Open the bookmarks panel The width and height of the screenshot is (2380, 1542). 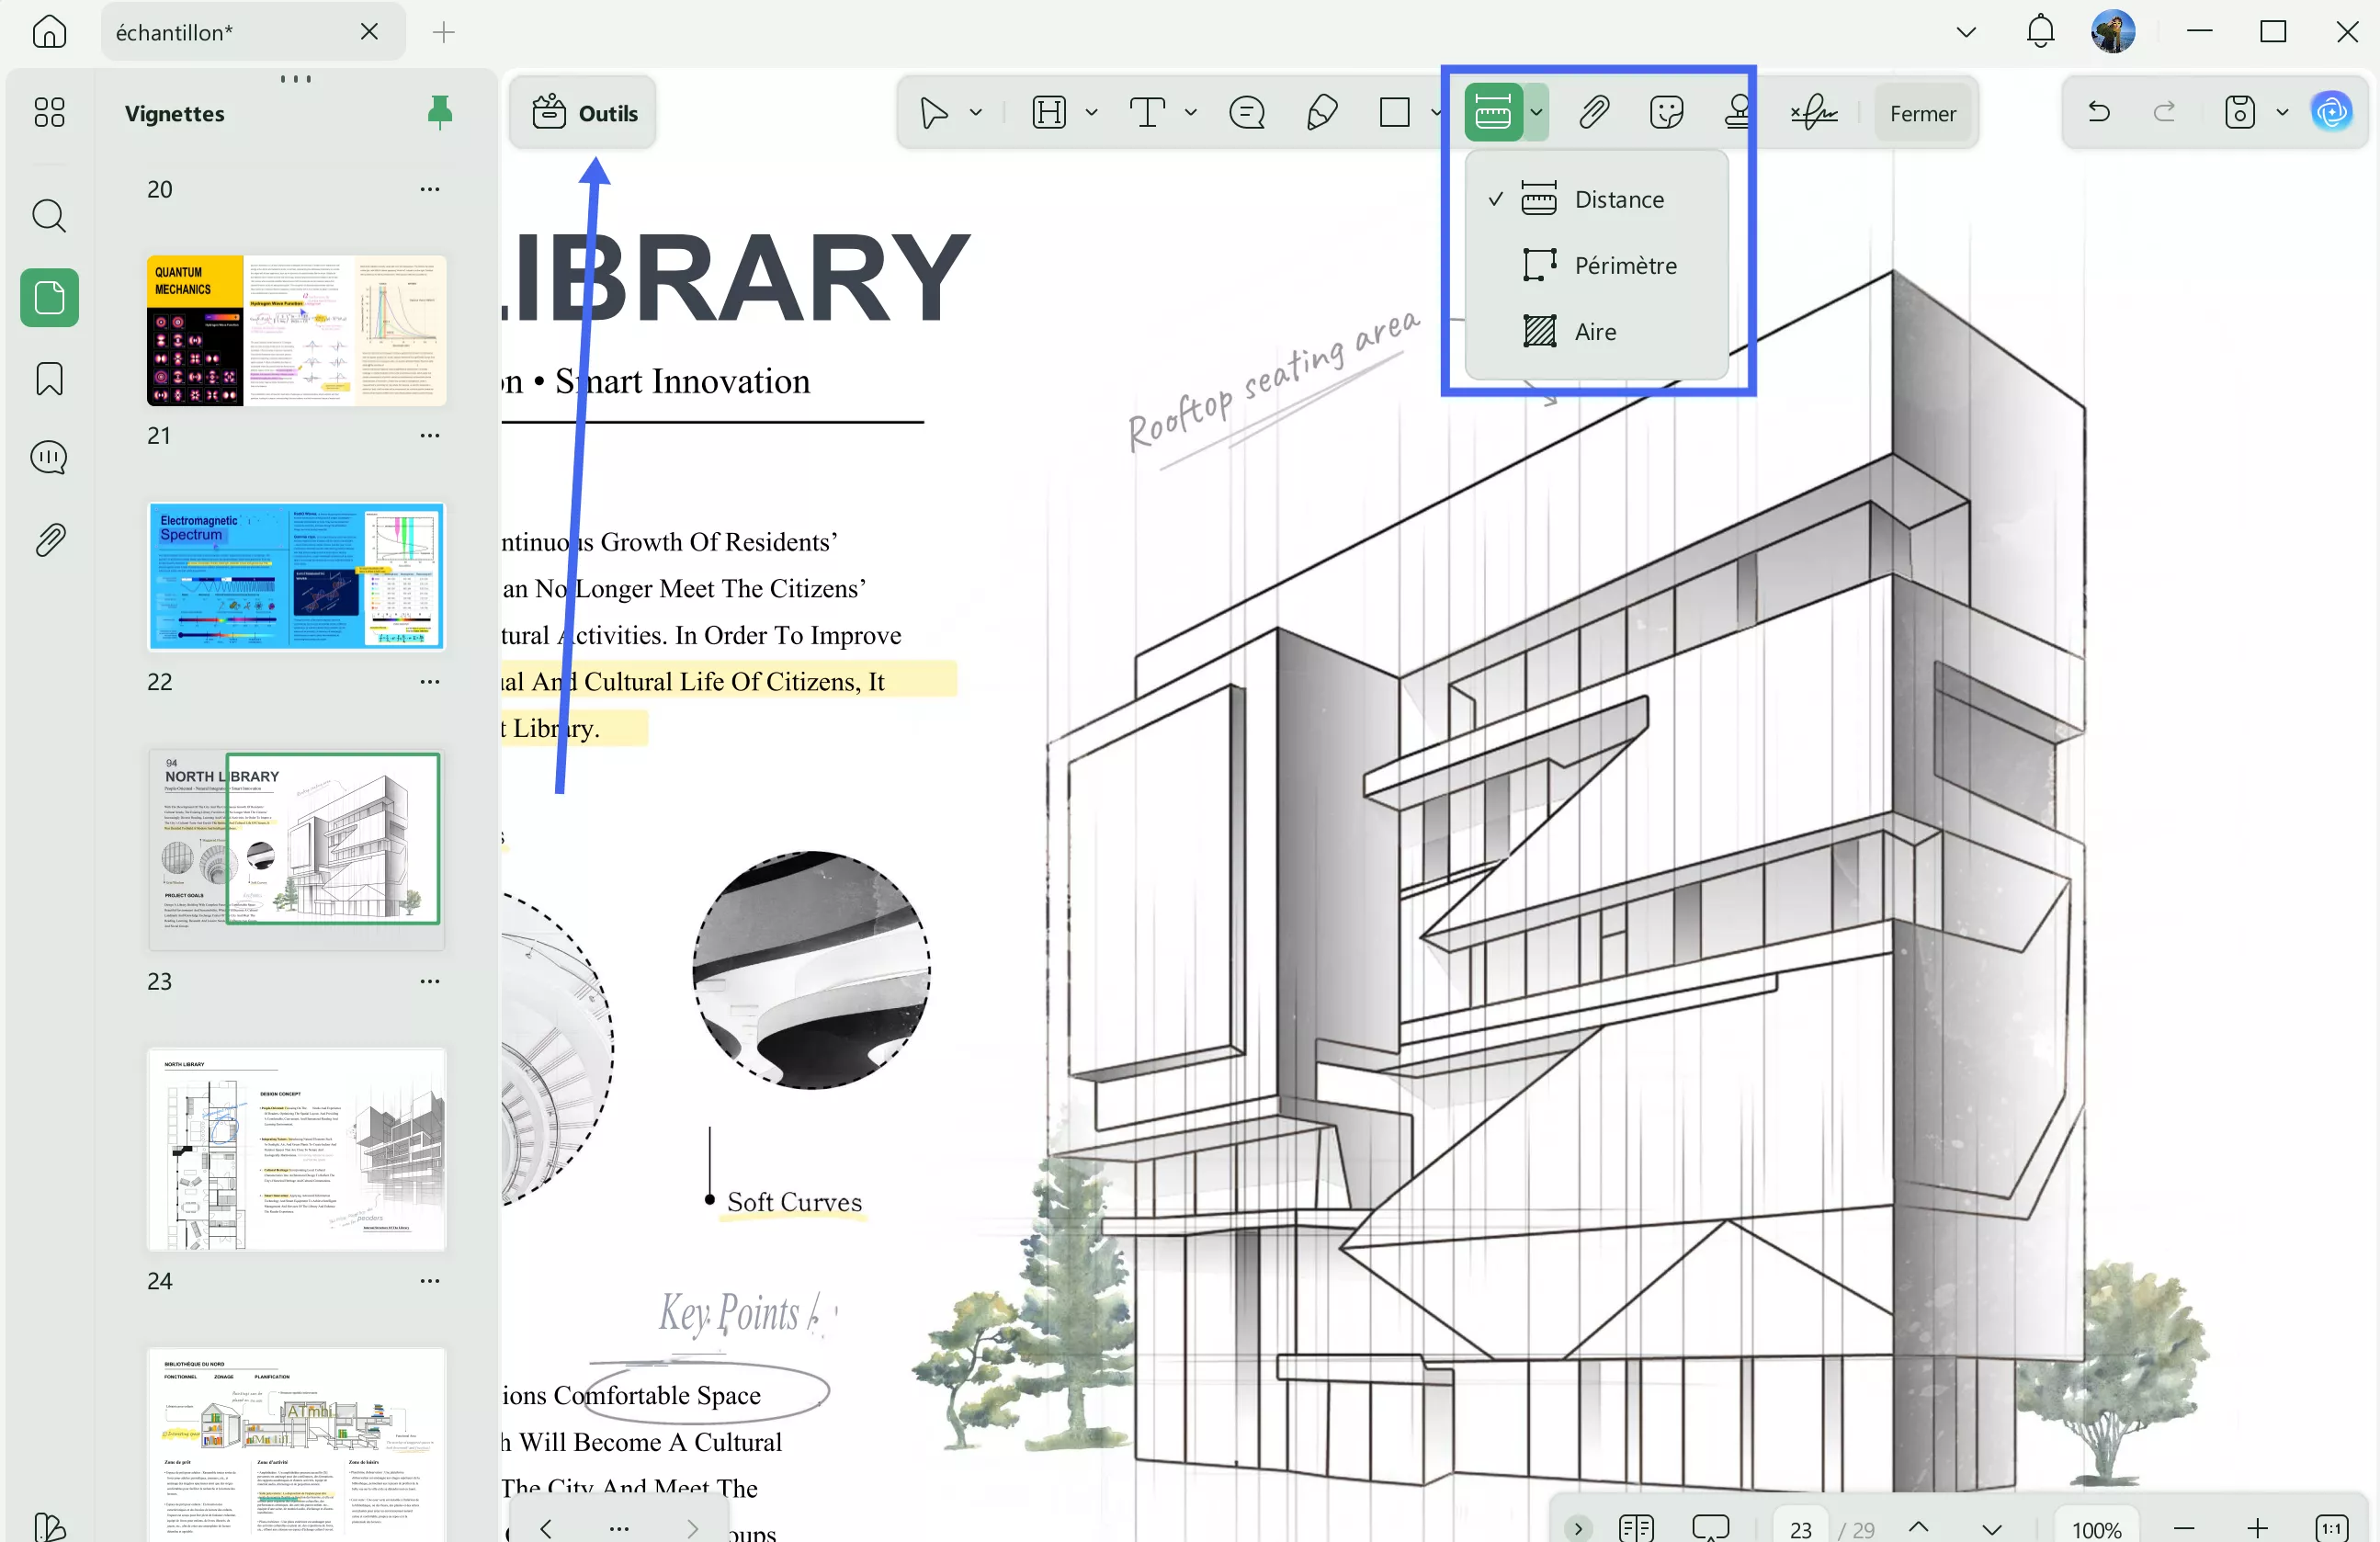tap(48, 379)
